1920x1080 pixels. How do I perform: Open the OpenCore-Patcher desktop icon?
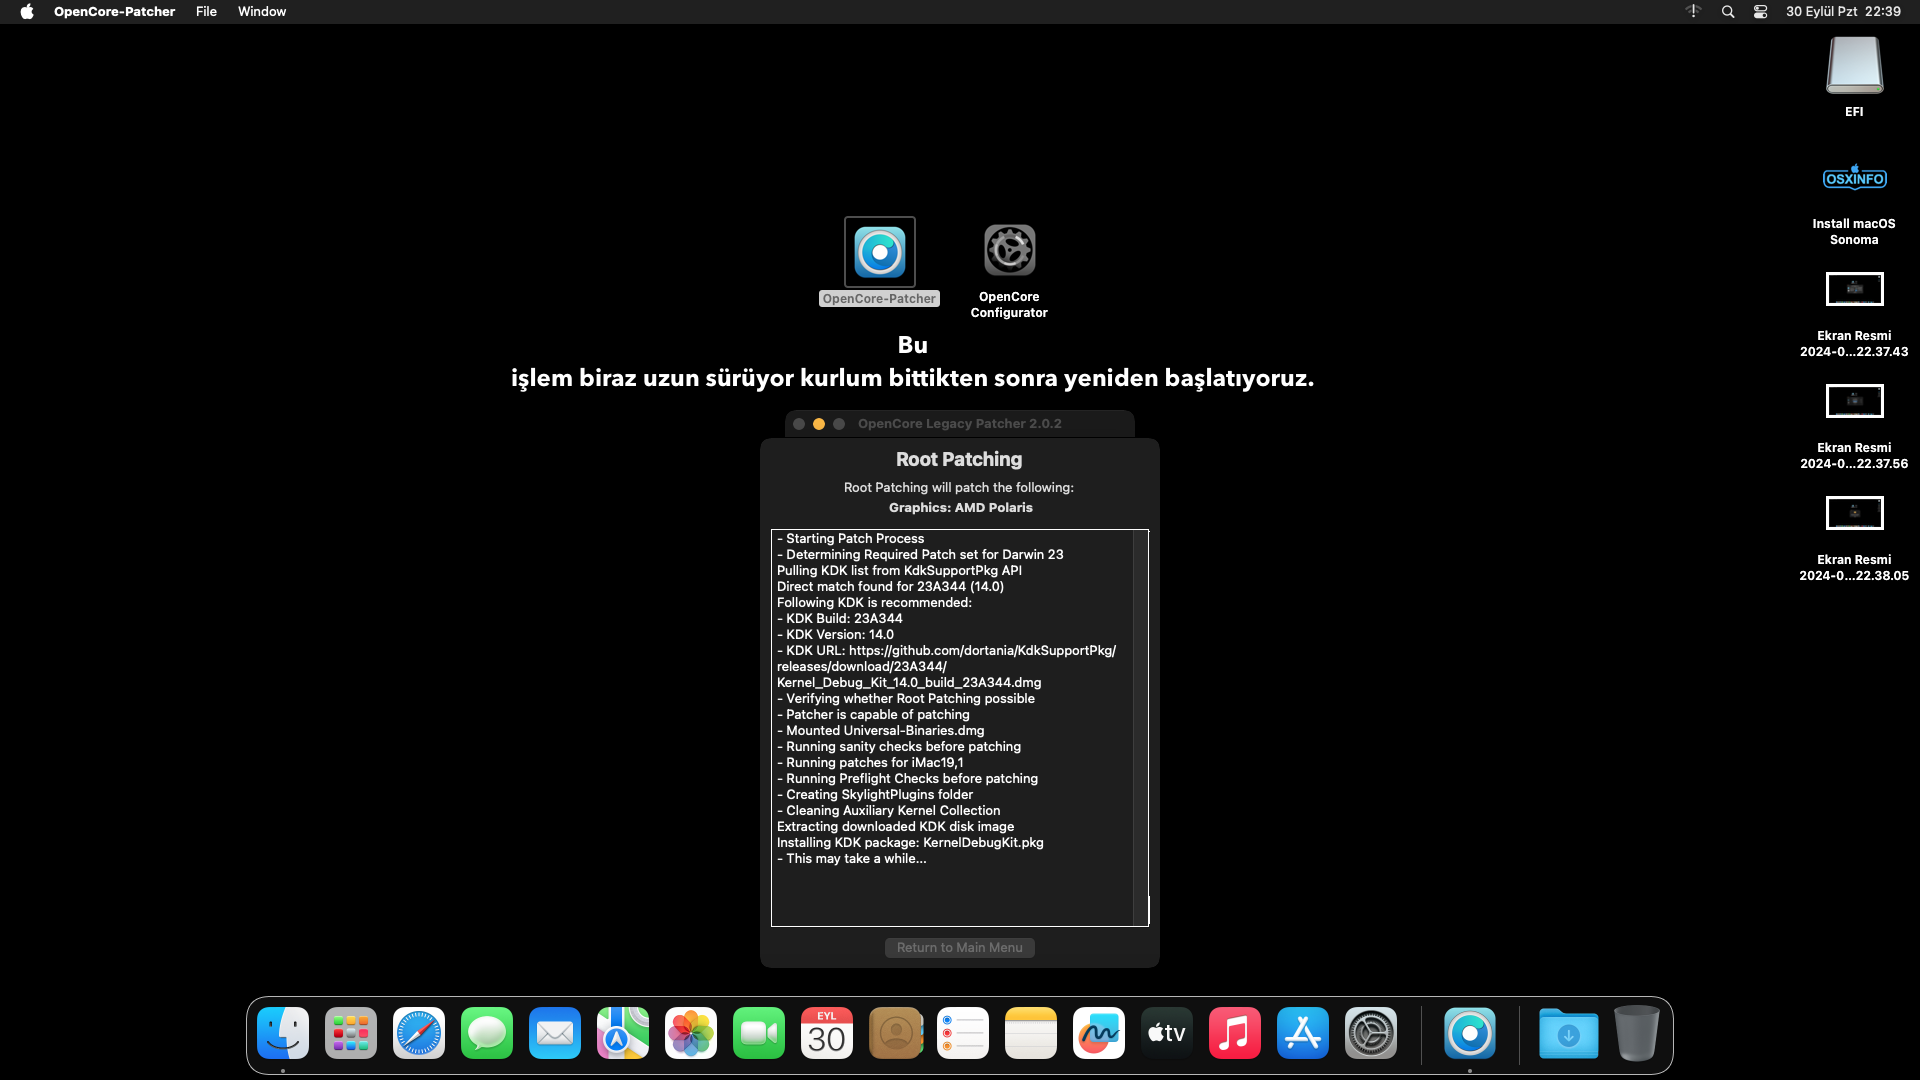(879, 253)
